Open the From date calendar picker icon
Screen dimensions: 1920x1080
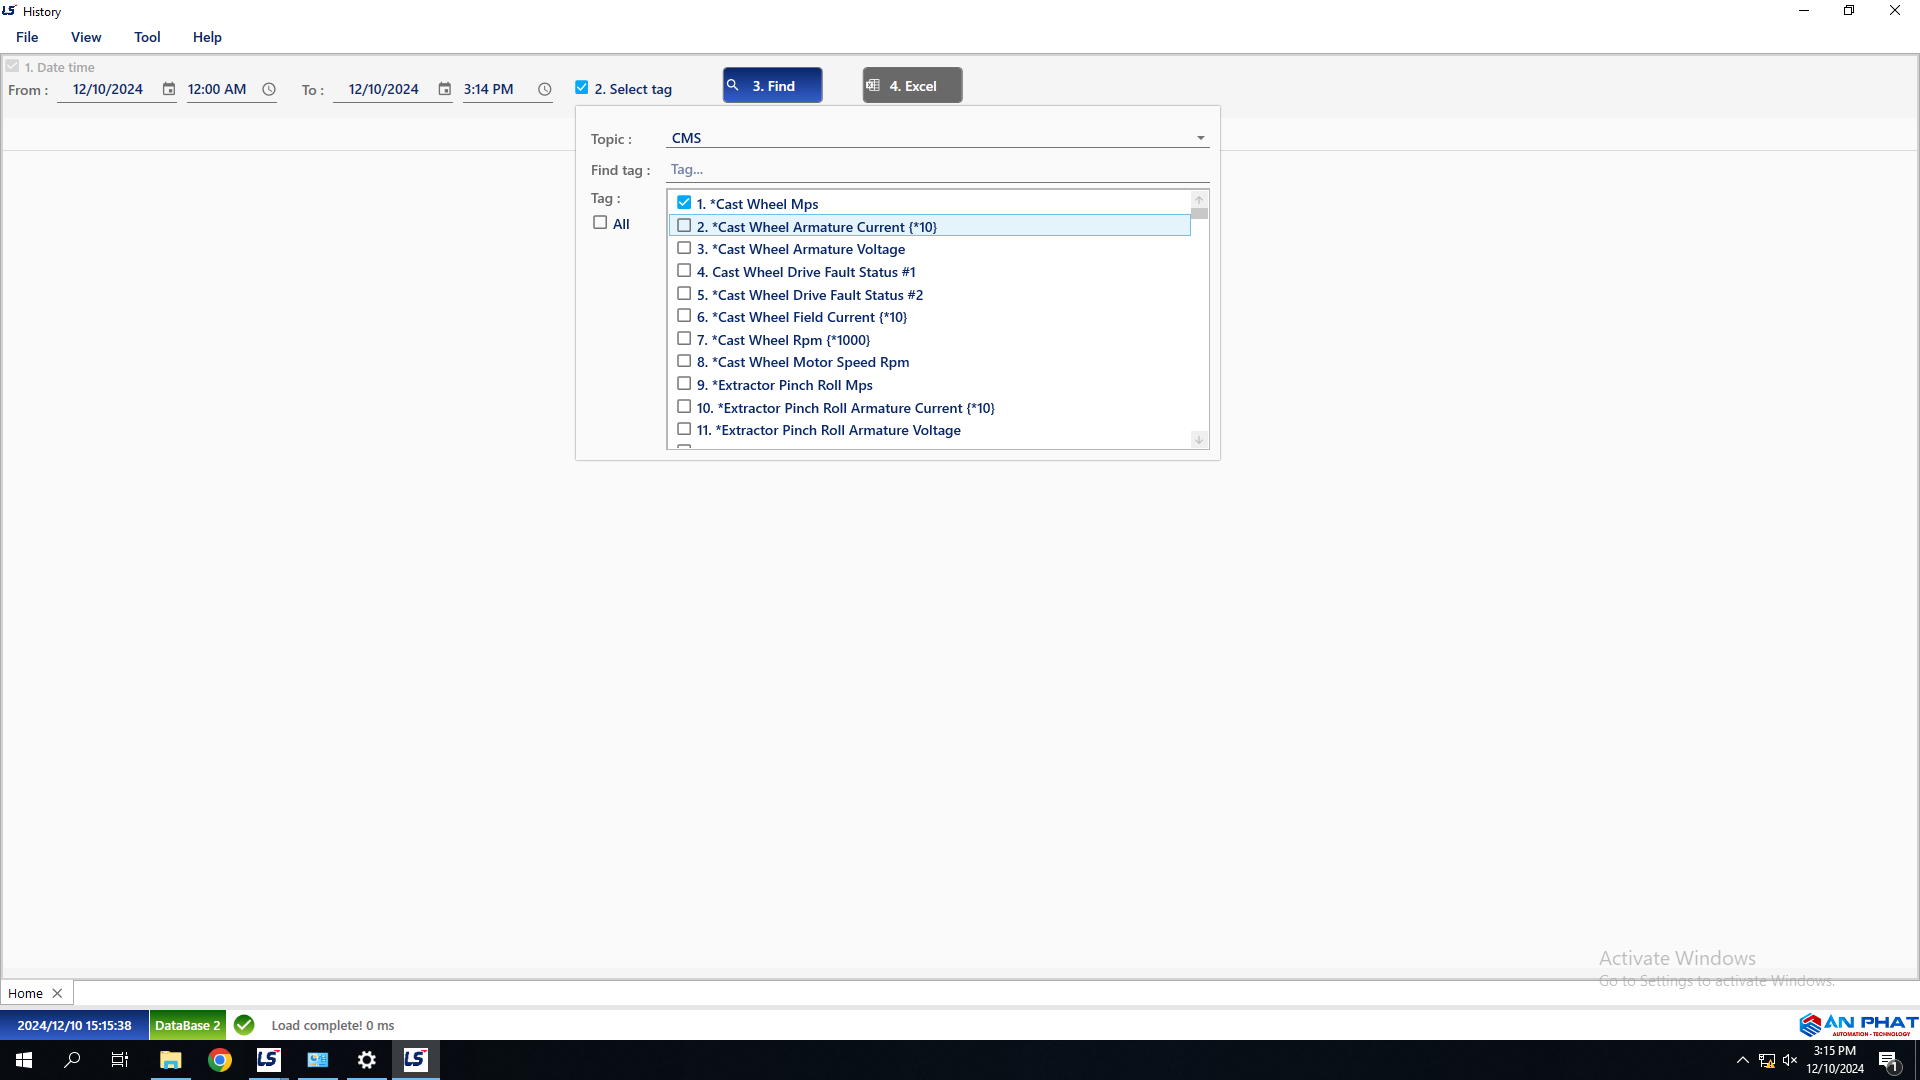click(169, 89)
